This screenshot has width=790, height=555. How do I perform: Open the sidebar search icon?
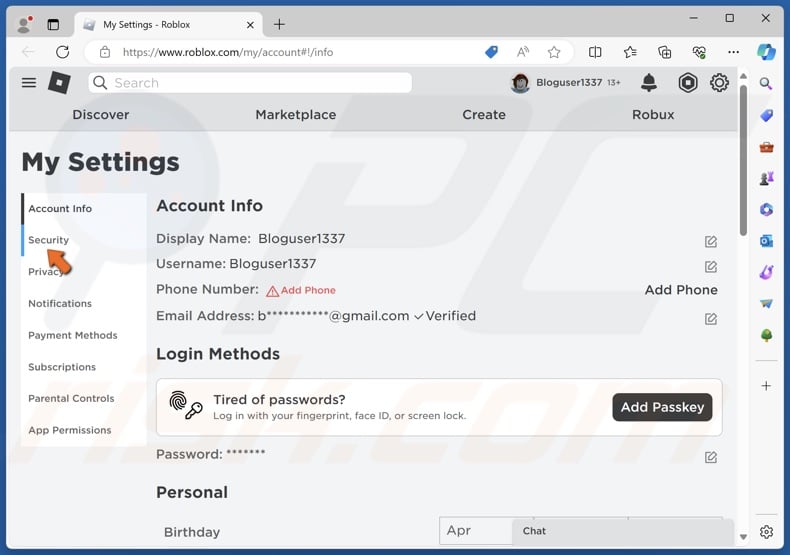tap(766, 84)
